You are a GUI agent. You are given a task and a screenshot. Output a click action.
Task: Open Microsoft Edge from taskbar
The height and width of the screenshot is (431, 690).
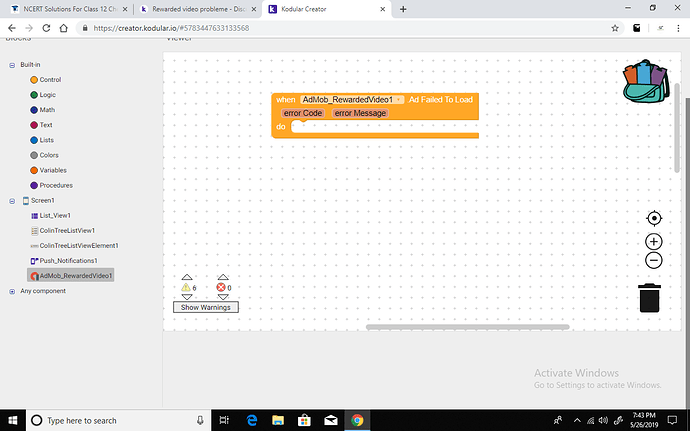[x=252, y=420]
